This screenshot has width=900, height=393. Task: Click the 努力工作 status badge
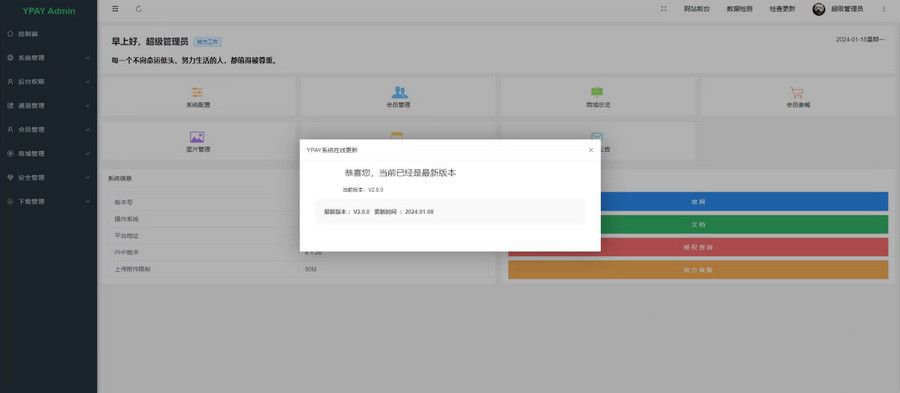[x=208, y=42]
